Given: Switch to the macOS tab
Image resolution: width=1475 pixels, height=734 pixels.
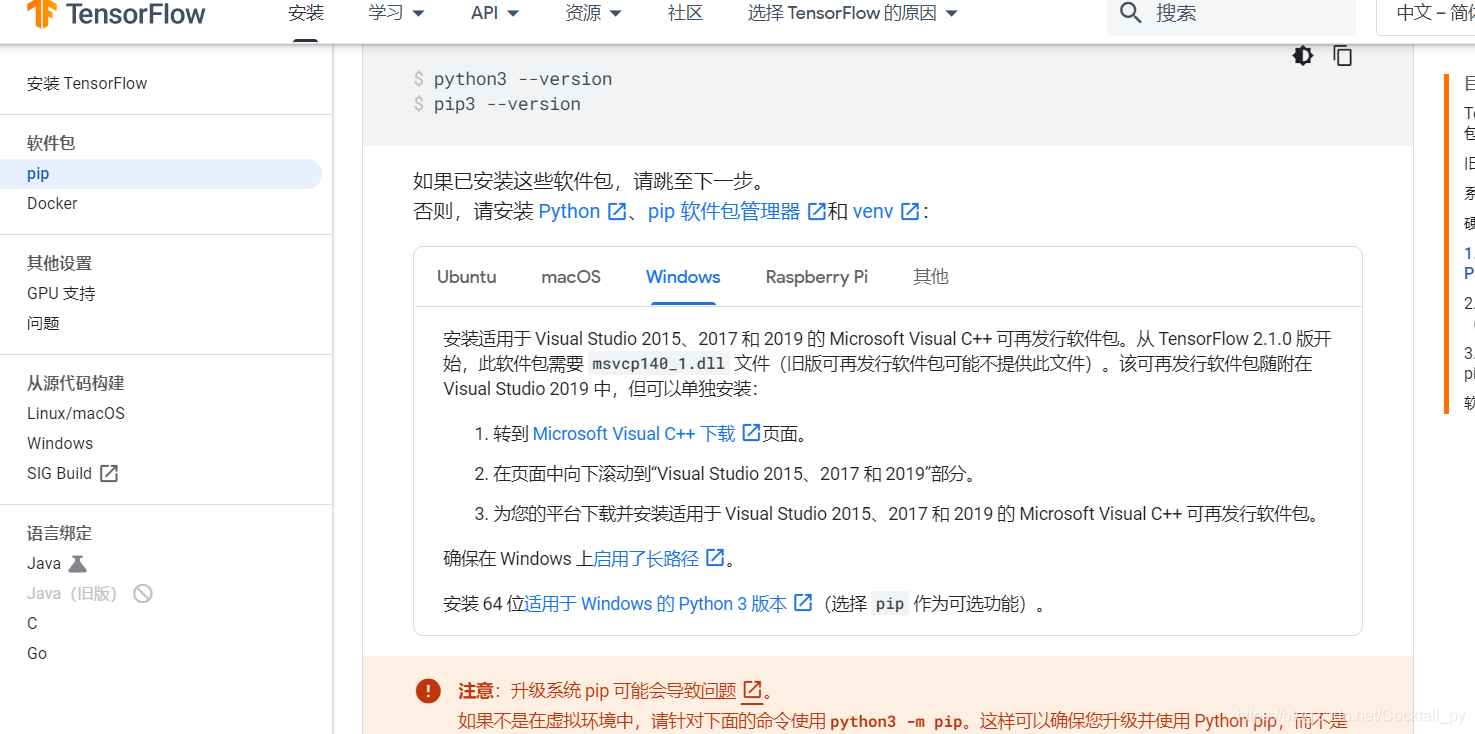Looking at the screenshot, I should click(571, 277).
